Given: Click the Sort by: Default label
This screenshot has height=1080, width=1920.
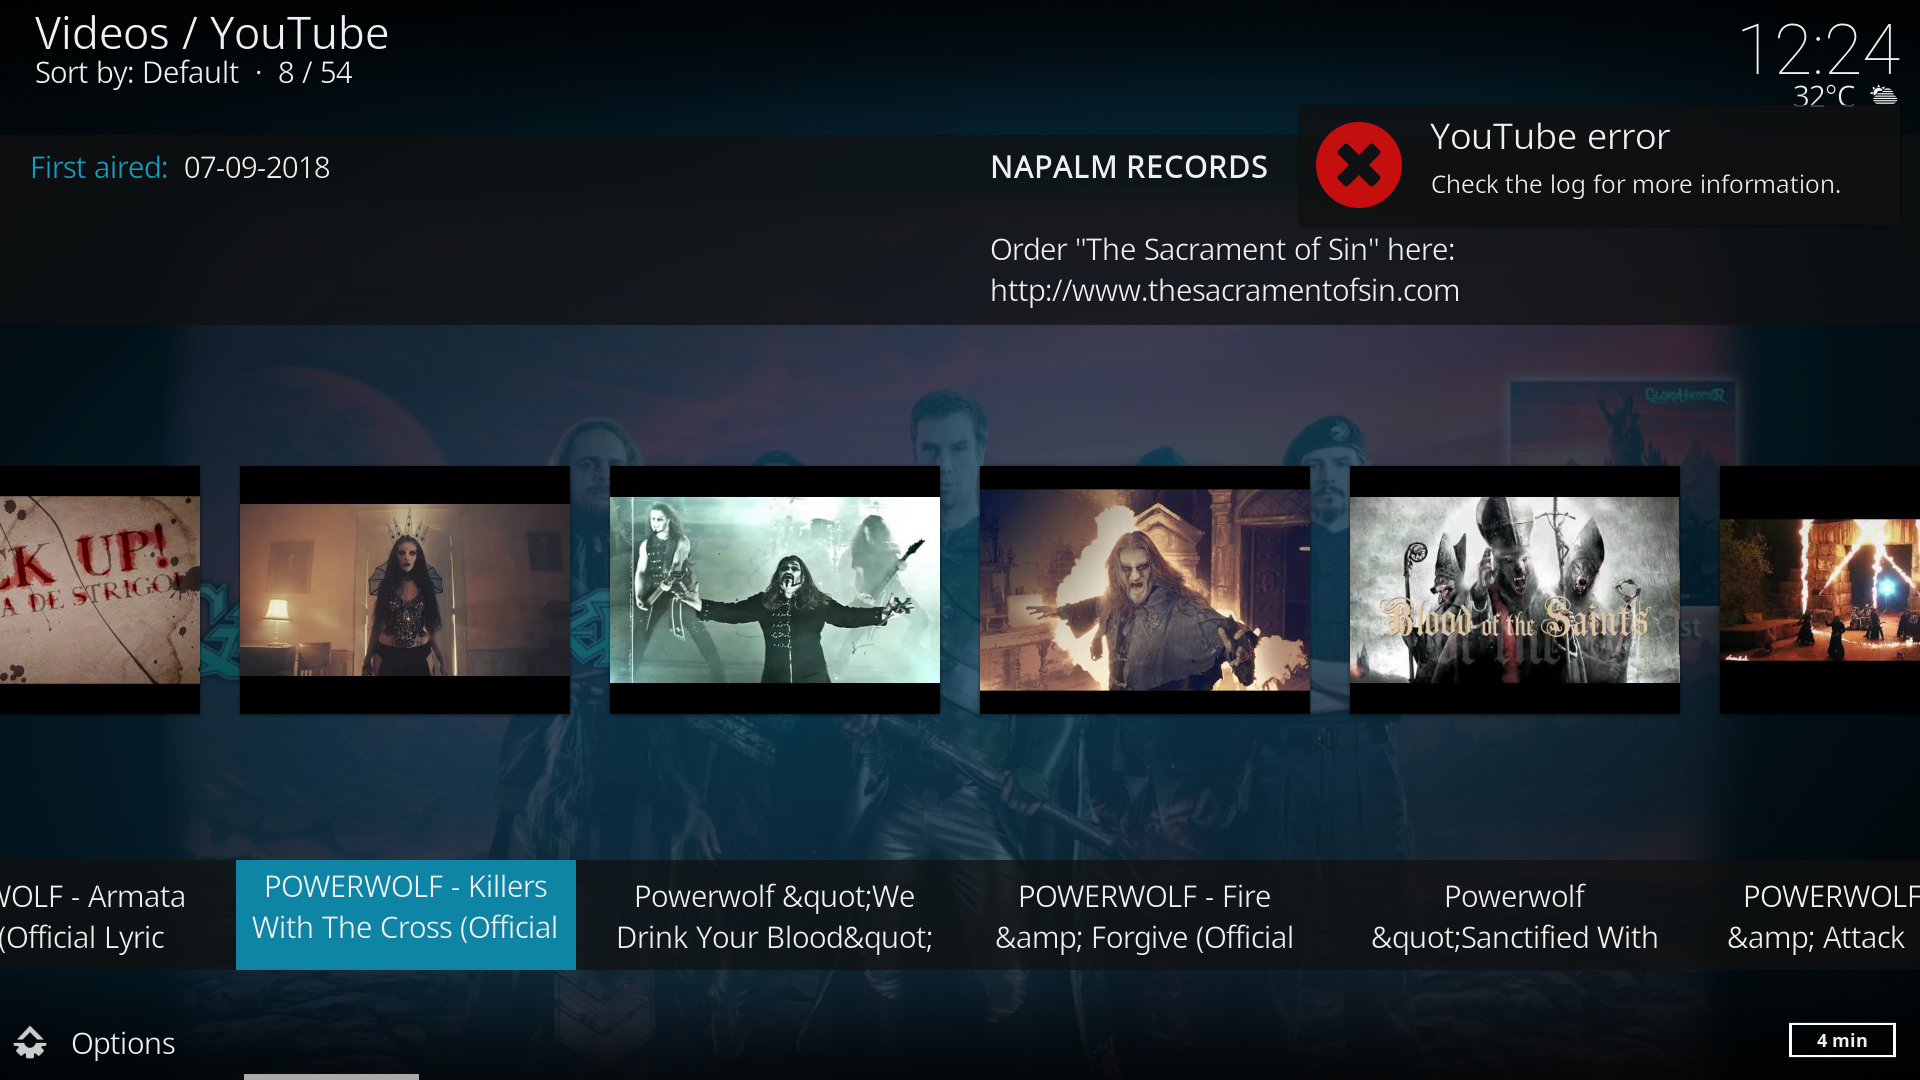Looking at the screenshot, I should pos(137,73).
